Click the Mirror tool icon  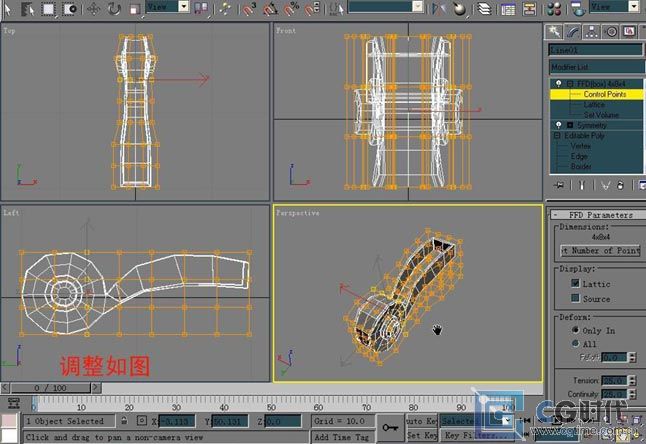(437, 9)
